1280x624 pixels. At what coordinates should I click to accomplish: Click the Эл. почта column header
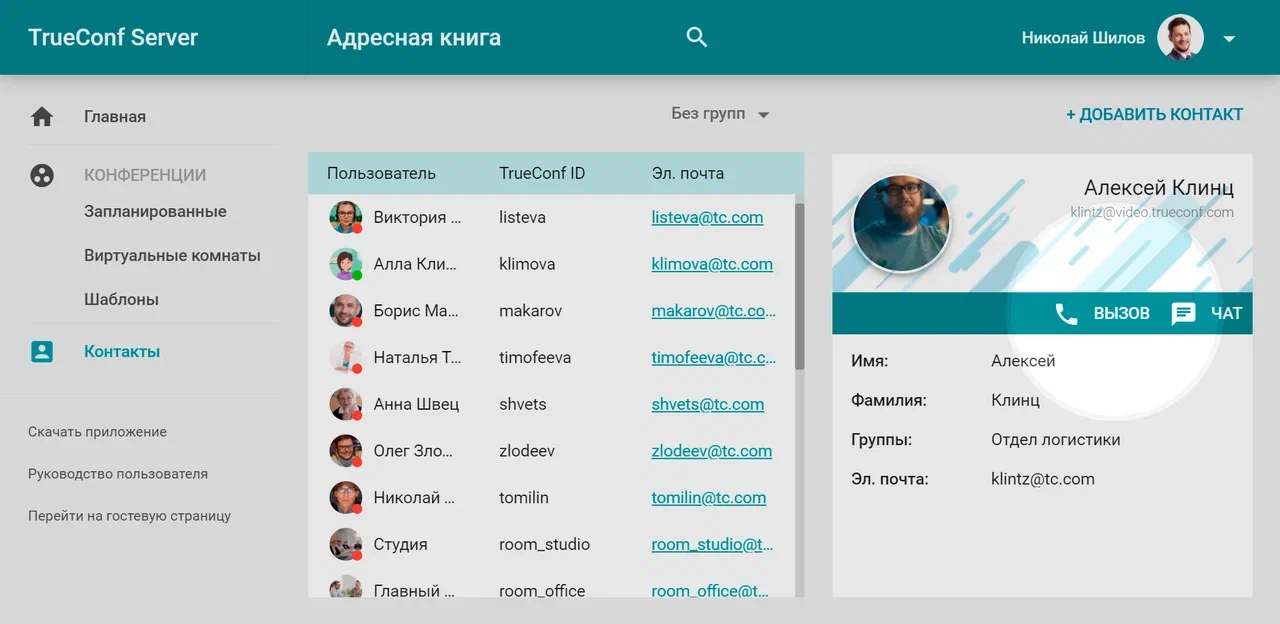(x=687, y=173)
